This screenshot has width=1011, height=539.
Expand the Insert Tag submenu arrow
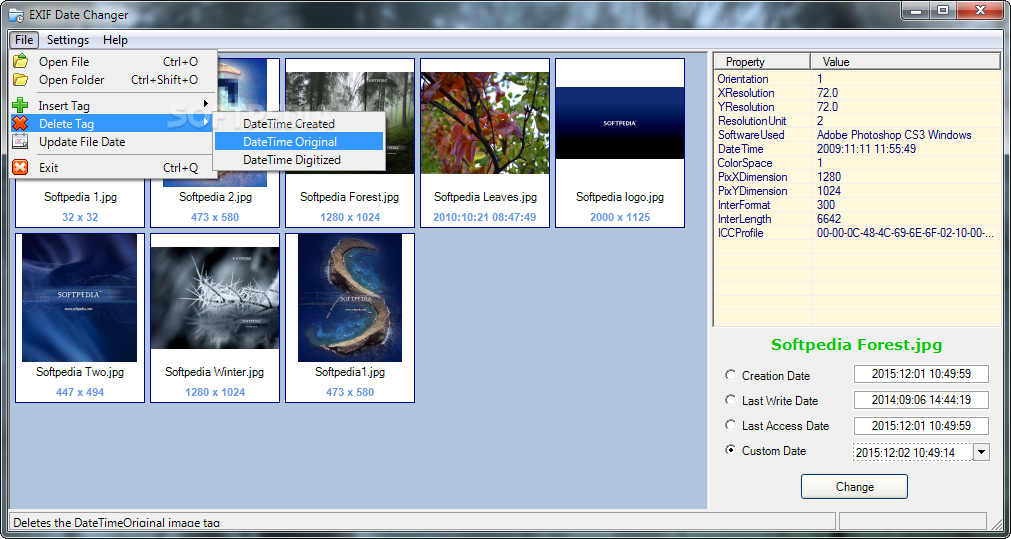pyautogui.click(x=206, y=104)
